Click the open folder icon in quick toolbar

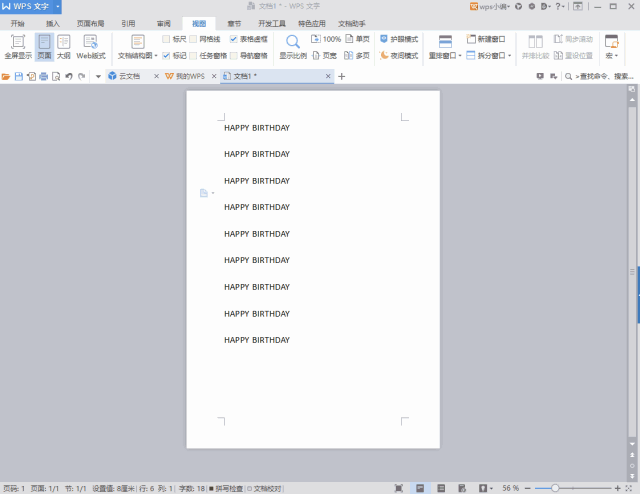coord(6,76)
